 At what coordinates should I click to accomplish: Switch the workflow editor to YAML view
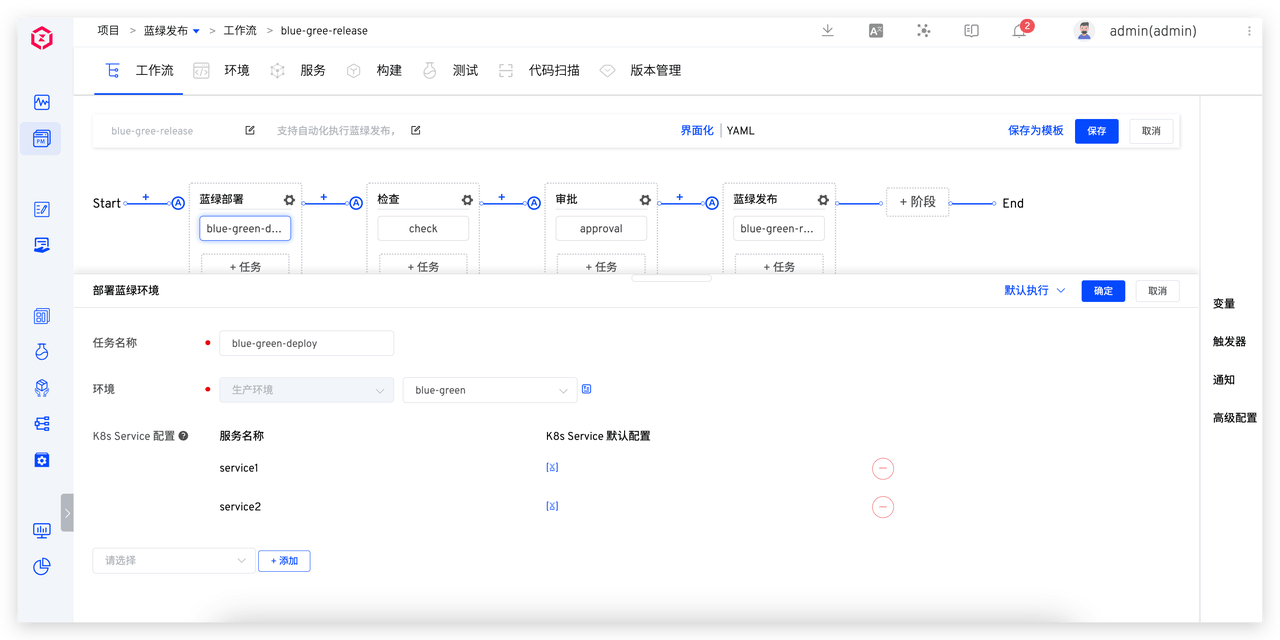coord(740,130)
